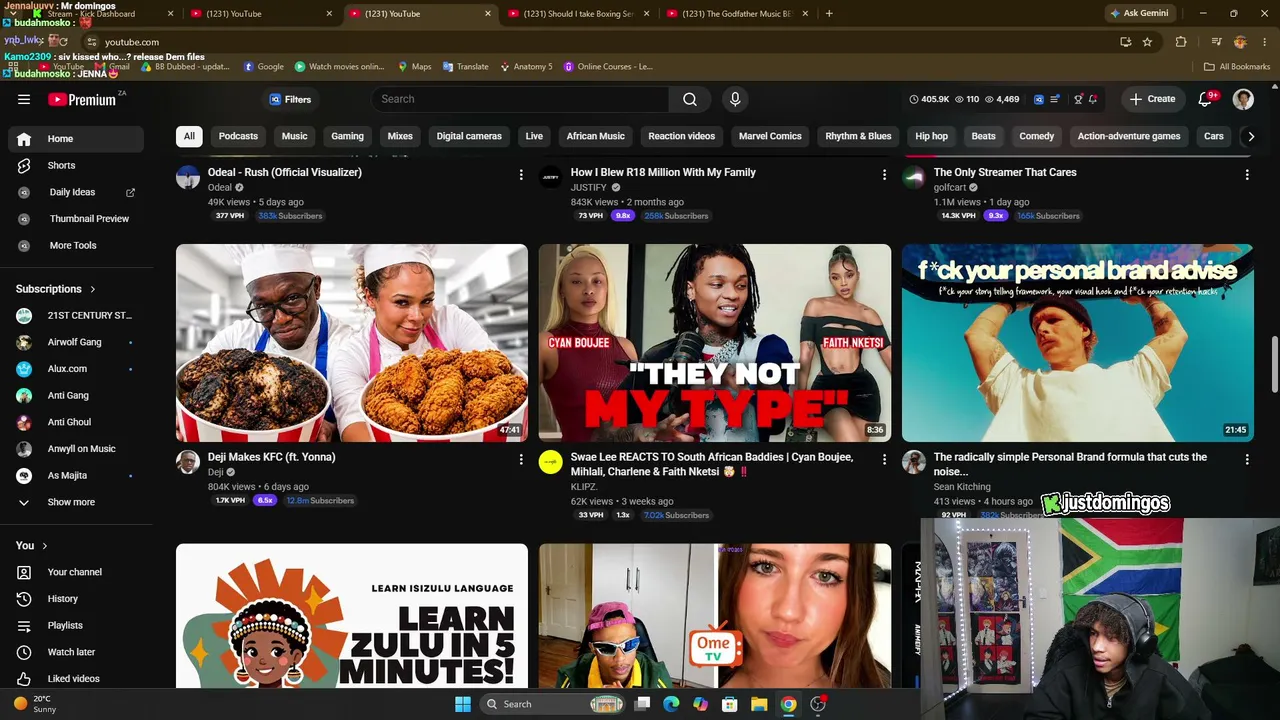Open More actions for Deji Makes KFC
This screenshot has height=720, width=1280.
pyautogui.click(x=521, y=459)
